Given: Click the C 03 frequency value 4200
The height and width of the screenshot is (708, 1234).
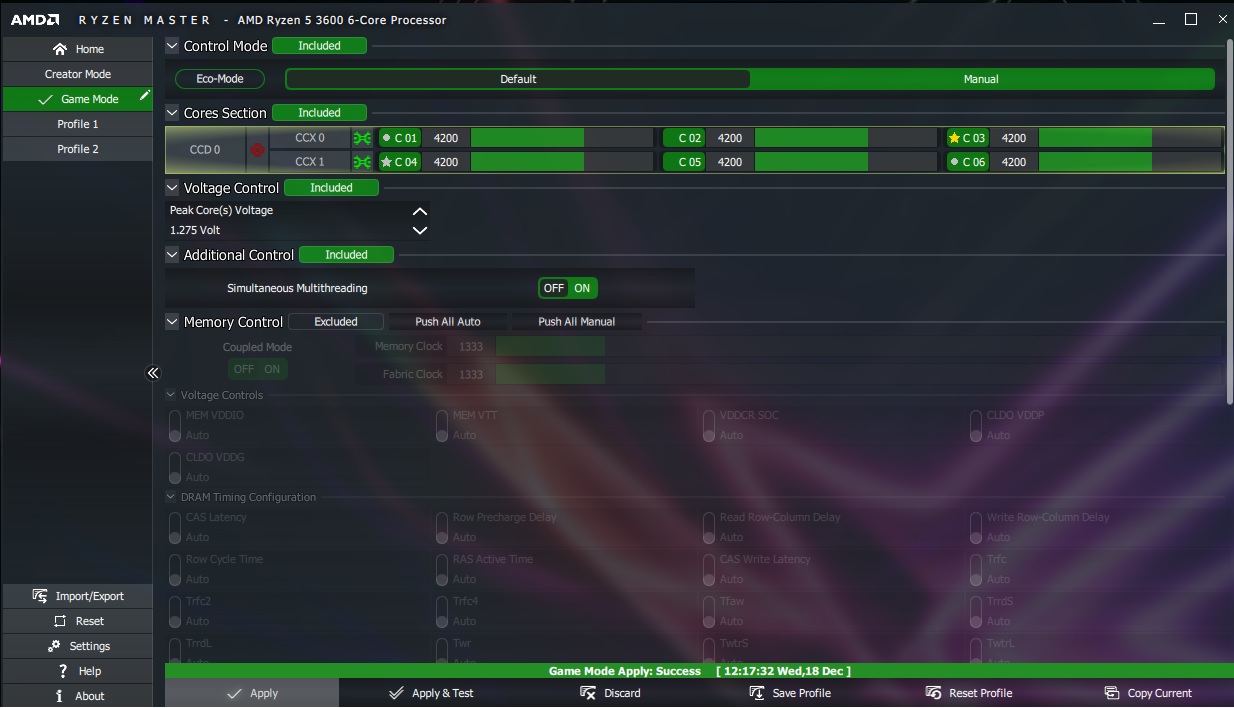Looking at the screenshot, I should click(x=1014, y=138).
